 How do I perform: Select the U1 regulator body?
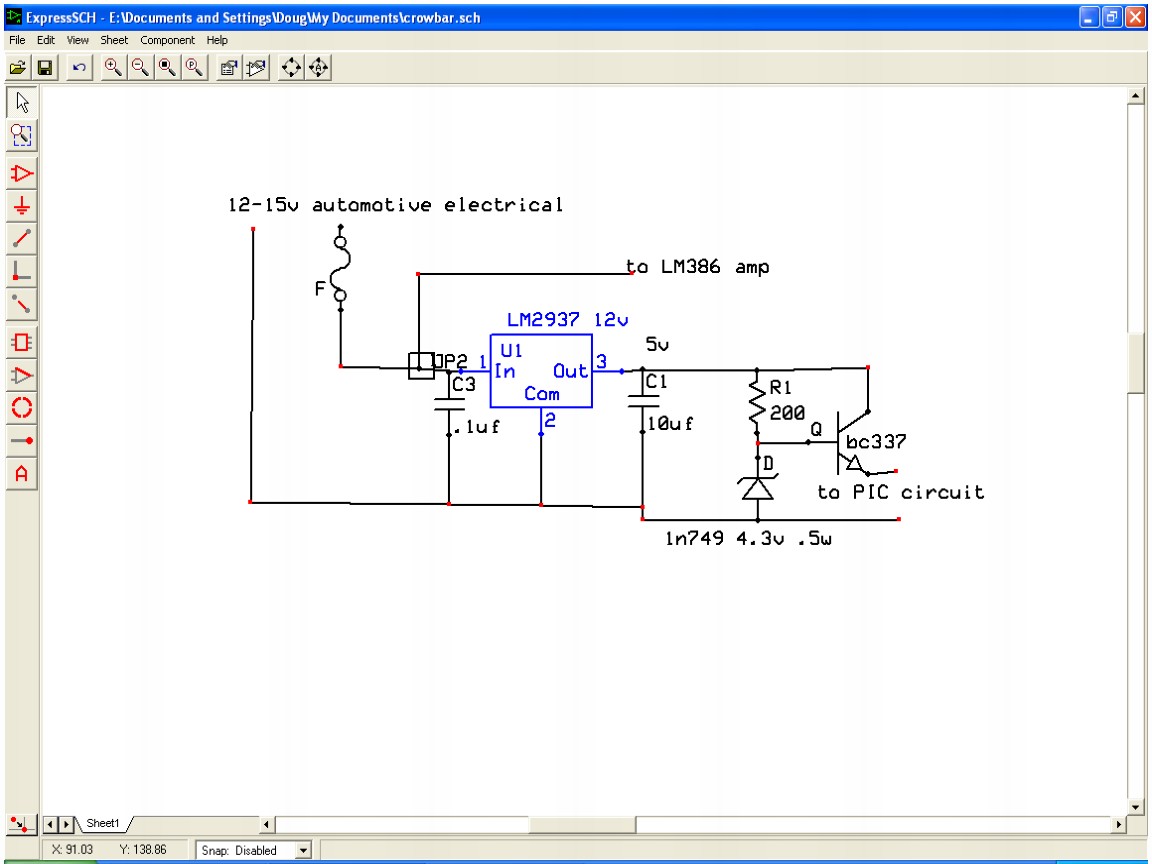click(541, 370)
